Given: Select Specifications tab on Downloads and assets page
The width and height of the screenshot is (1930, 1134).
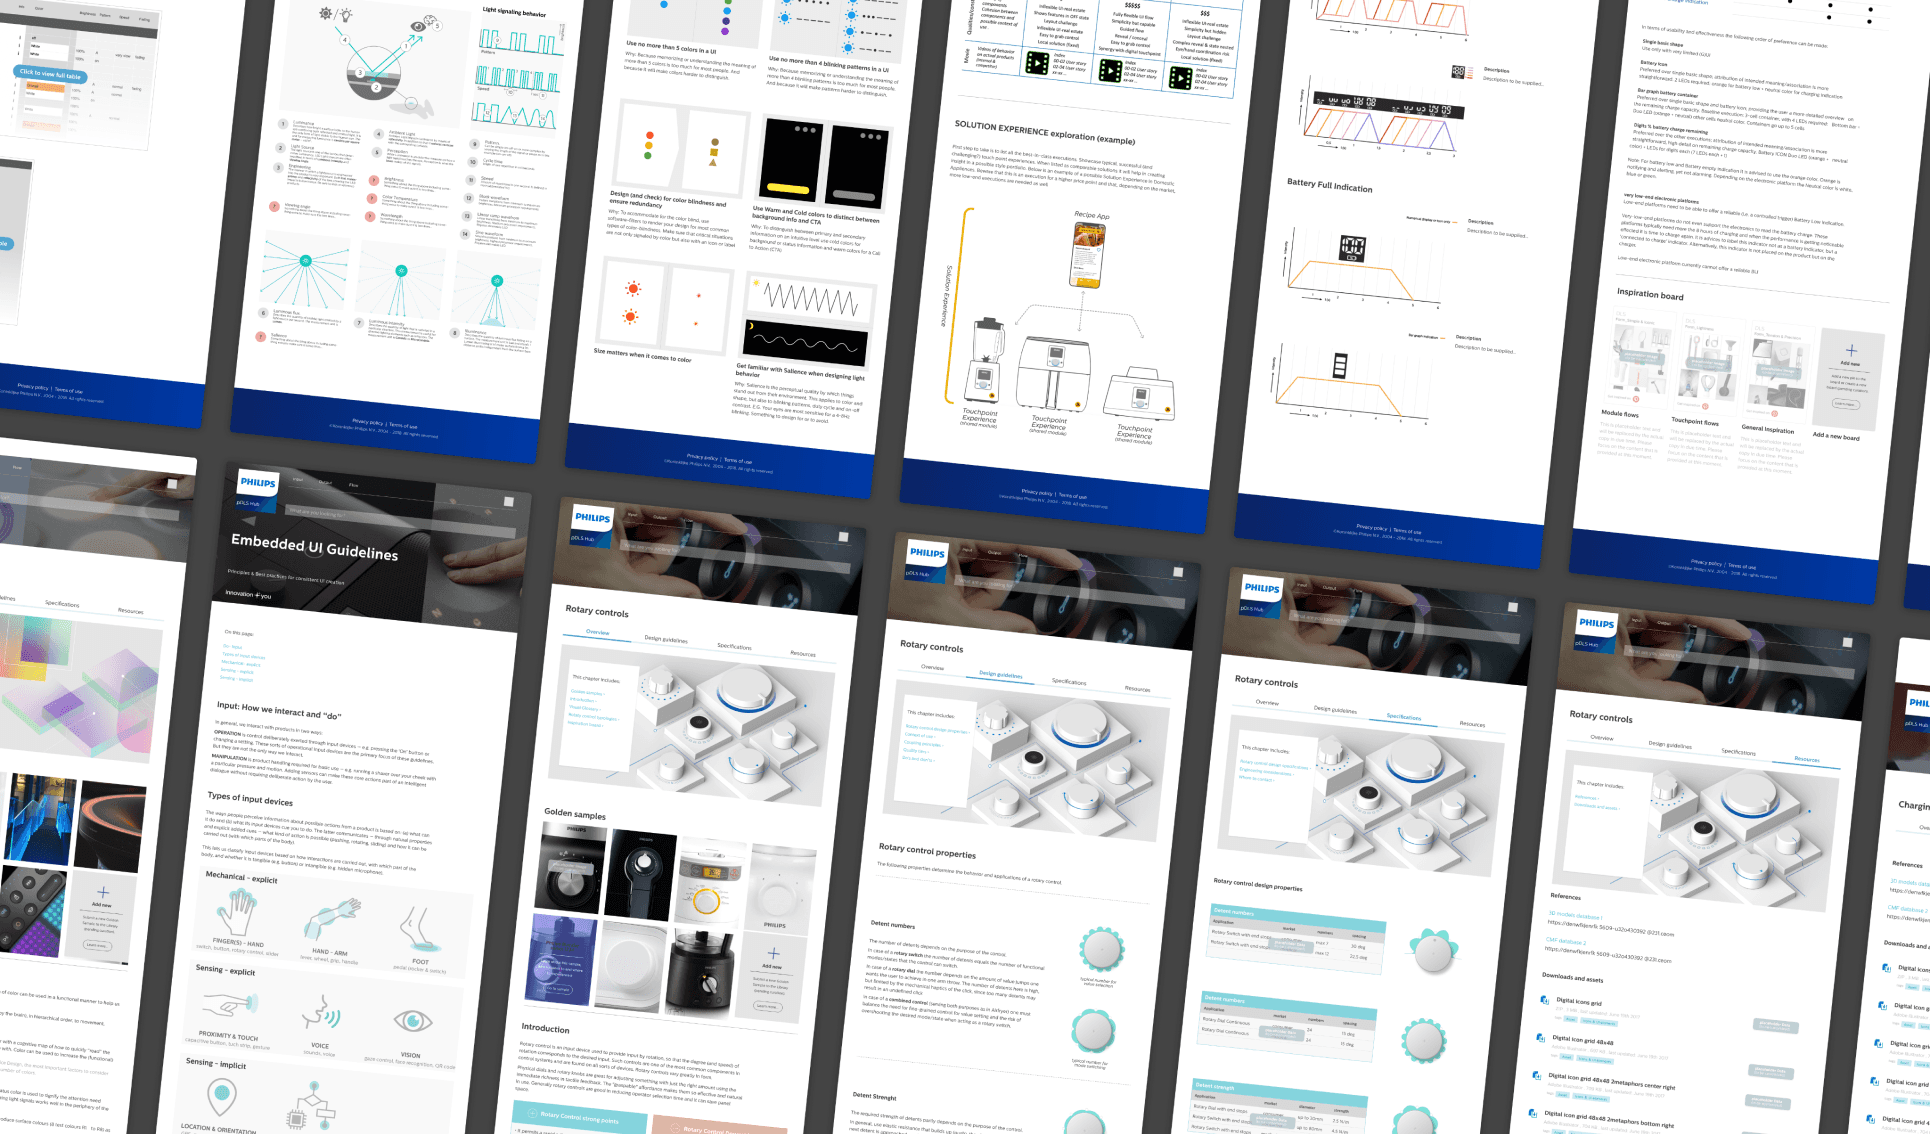Looking at the screenshot, I should (1738, 752).
